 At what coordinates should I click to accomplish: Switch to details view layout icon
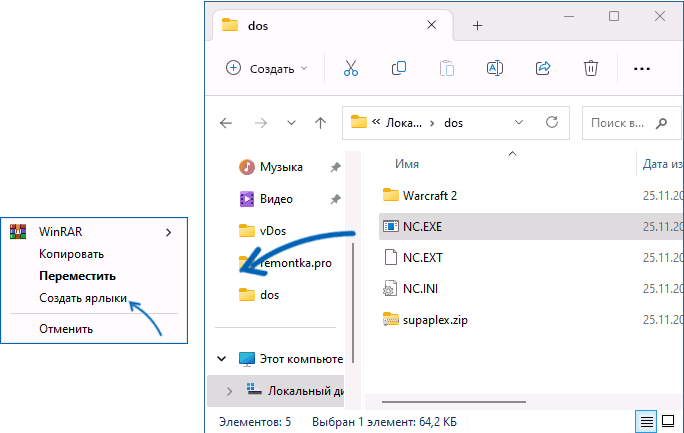click(647, 422)
